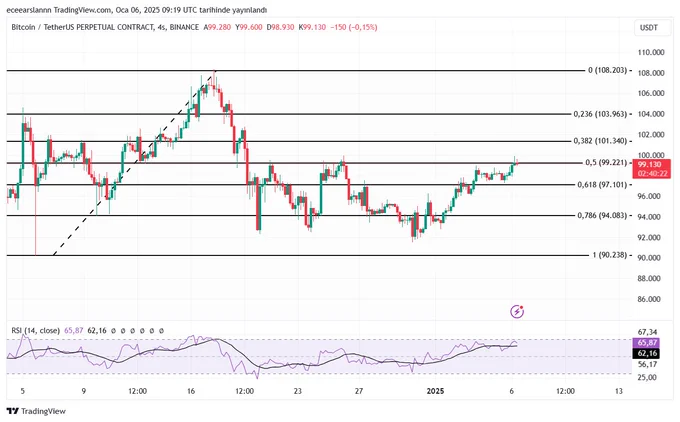
Task: Click the D98.930 low value
Action: pos(280,27)
